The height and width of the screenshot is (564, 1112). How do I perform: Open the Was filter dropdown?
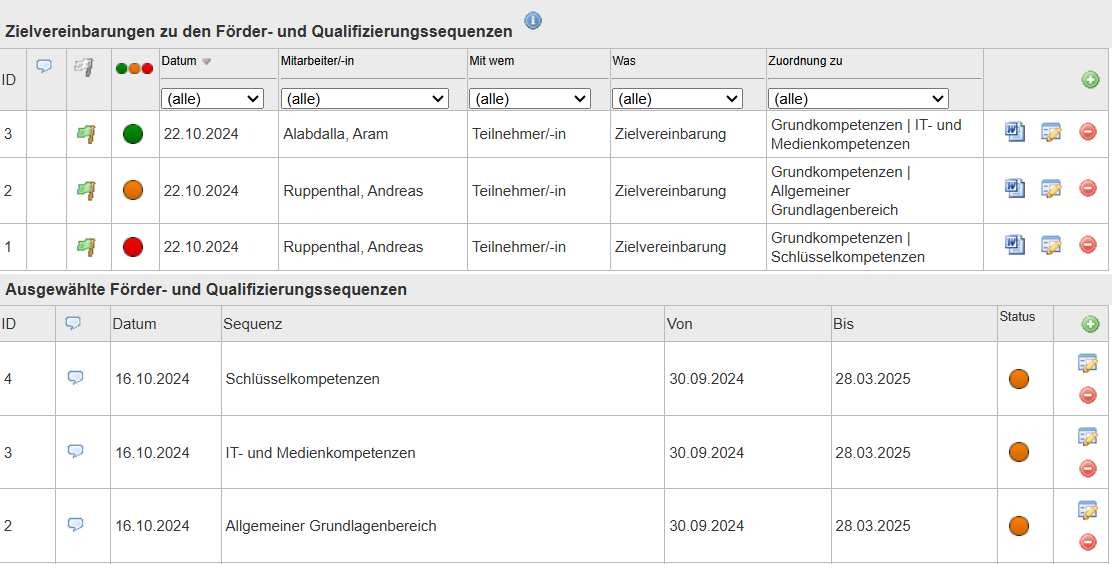click(677, 99)
